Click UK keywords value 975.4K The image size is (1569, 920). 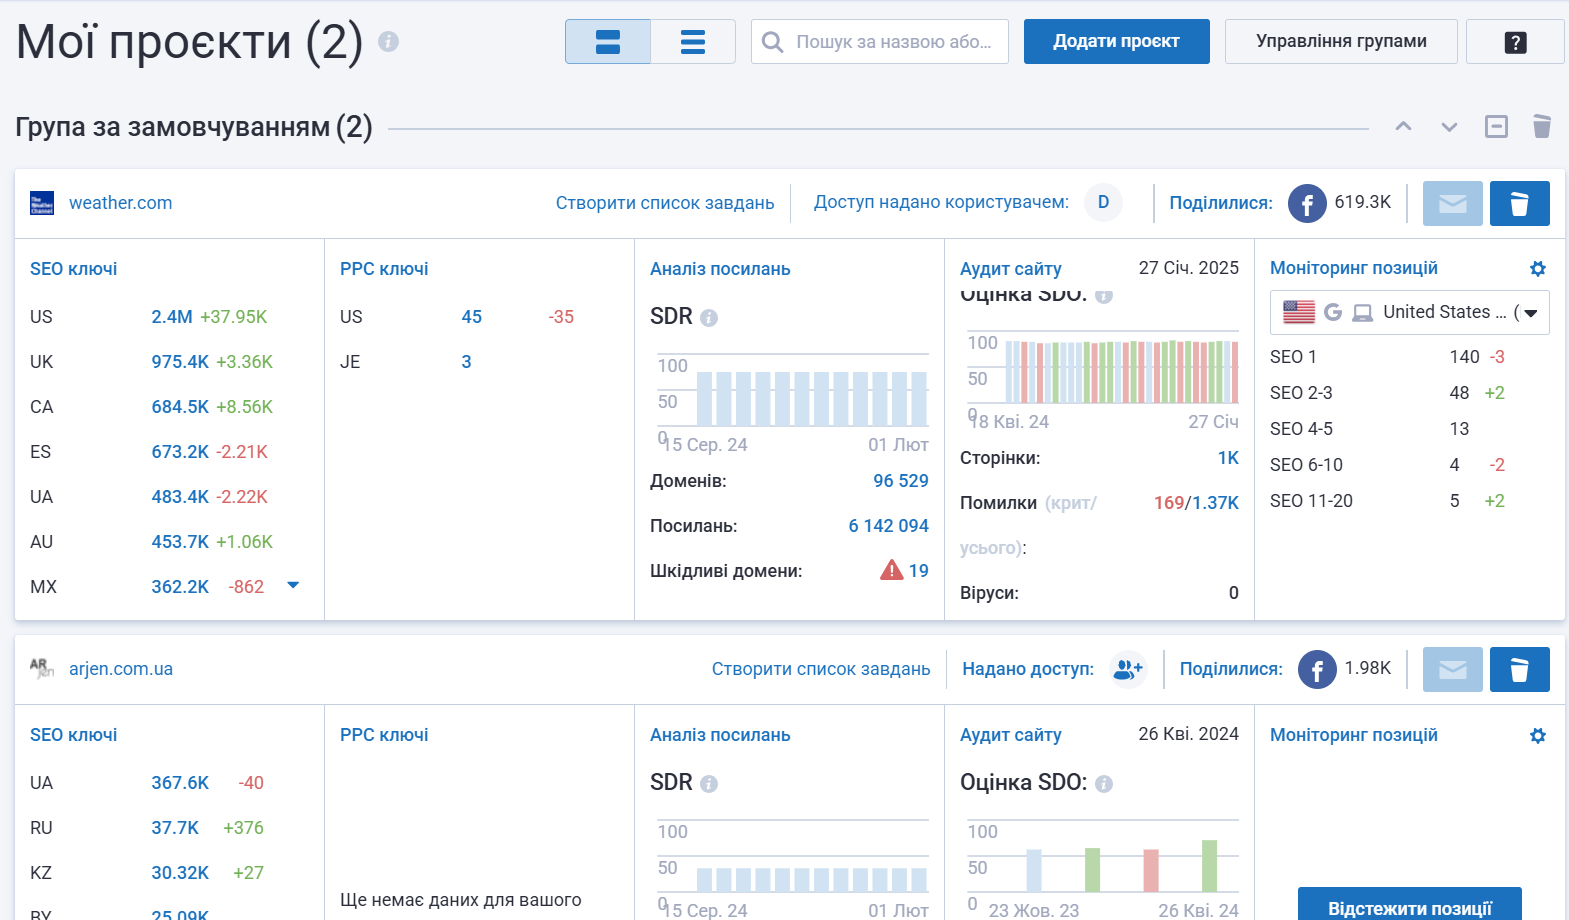click(180, 362)
